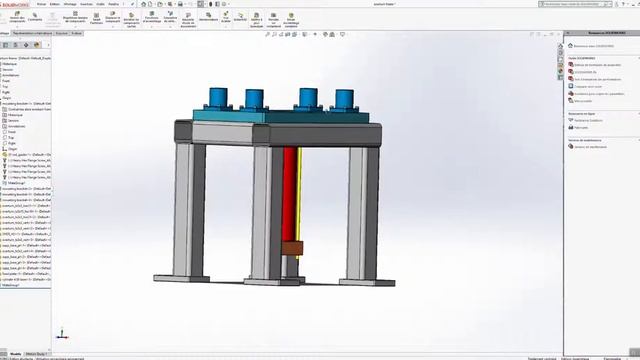Toggle large assembly mode in the ribbon
640x360 pixels.
tap(291, 20)
